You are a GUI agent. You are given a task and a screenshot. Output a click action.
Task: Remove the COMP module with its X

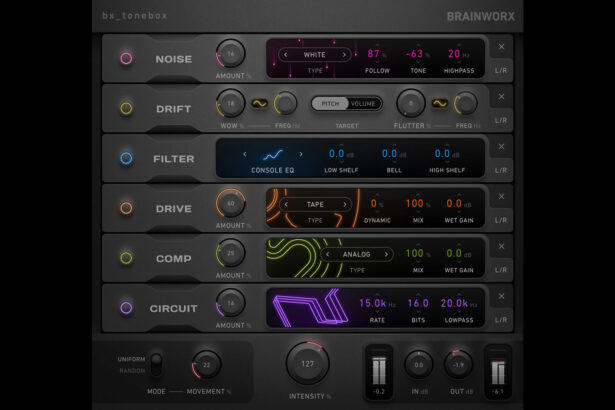tap(501, 246)
